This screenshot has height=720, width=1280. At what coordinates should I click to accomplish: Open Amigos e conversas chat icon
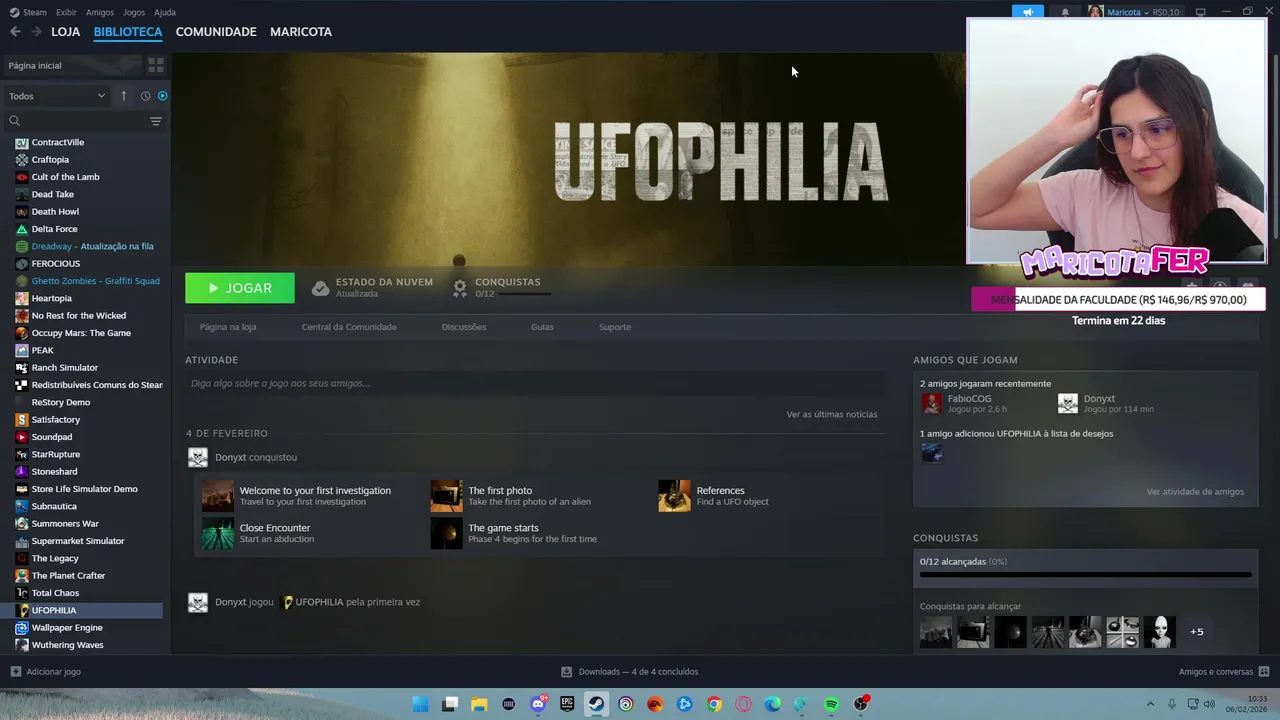click(x=1264, y=672)
